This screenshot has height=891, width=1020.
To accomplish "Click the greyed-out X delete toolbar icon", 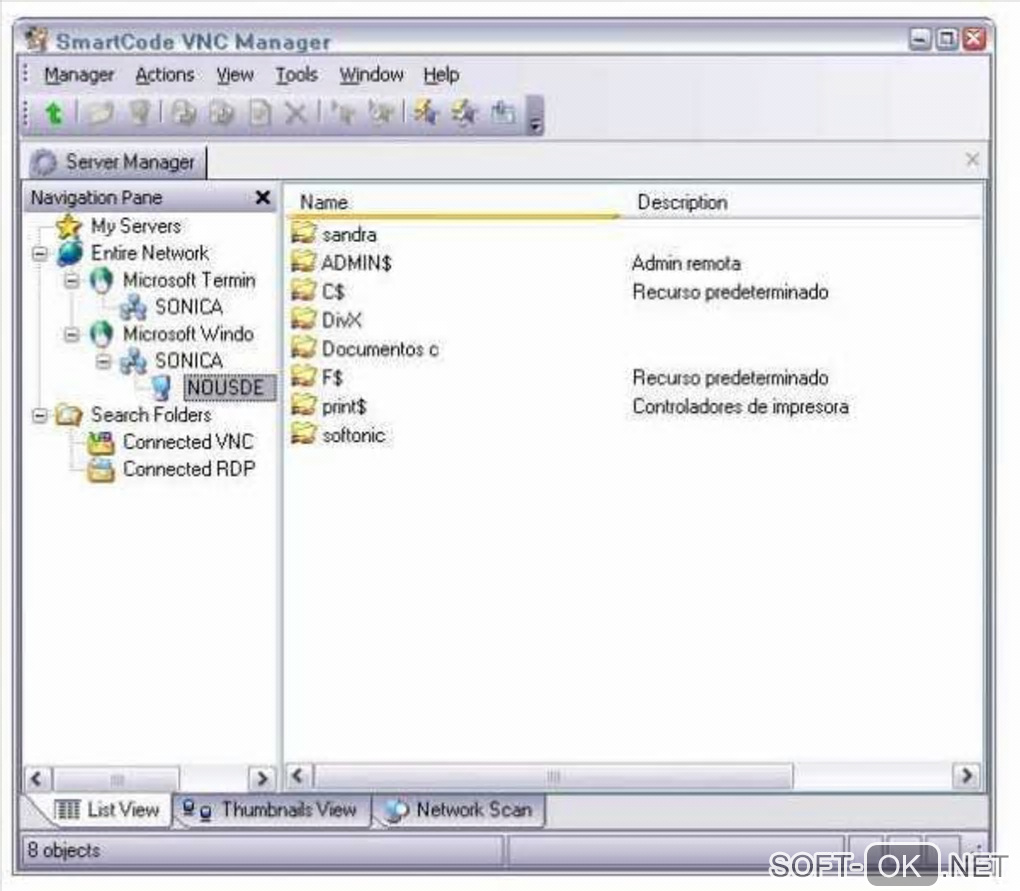I will (296, 114).
